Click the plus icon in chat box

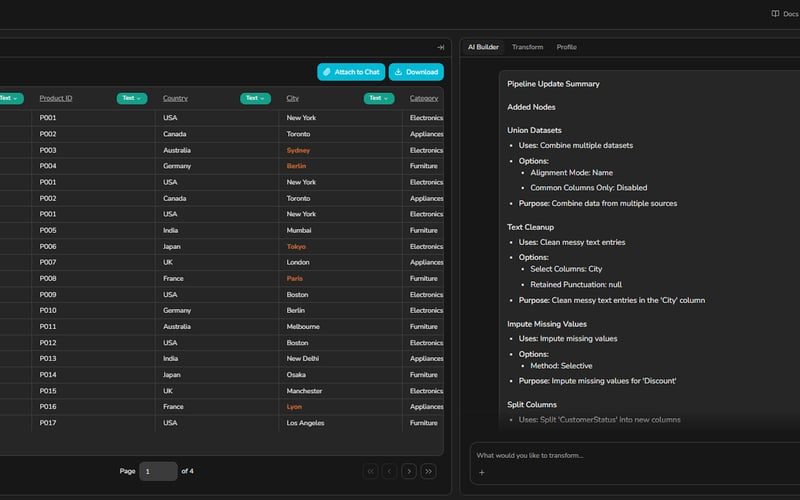point(481,472)
